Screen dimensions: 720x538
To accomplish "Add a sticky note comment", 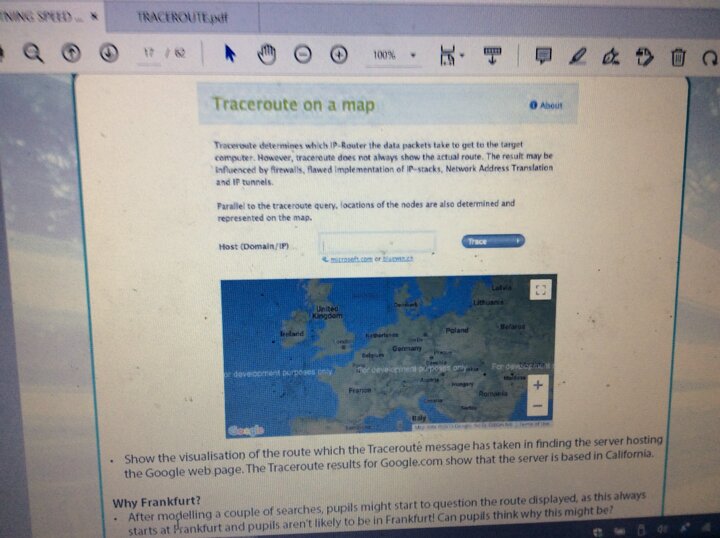I will click(544, 56).
